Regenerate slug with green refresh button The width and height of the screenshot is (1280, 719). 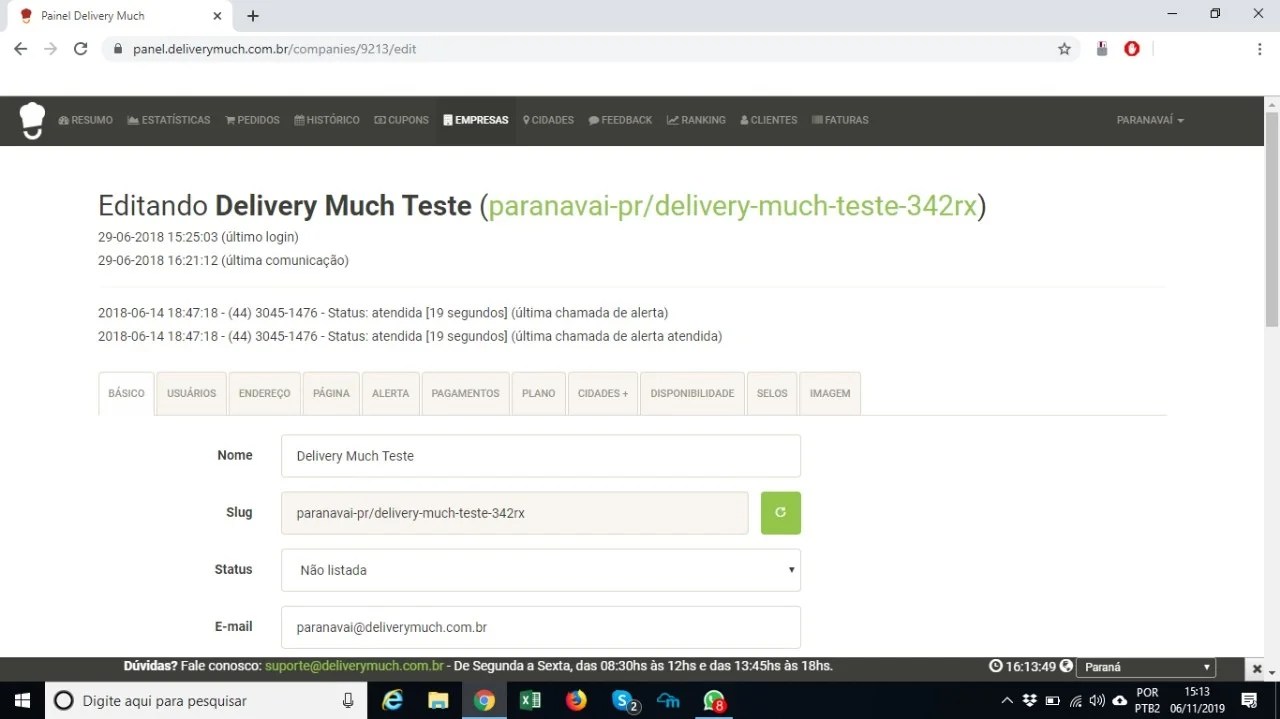pos(781,513)
